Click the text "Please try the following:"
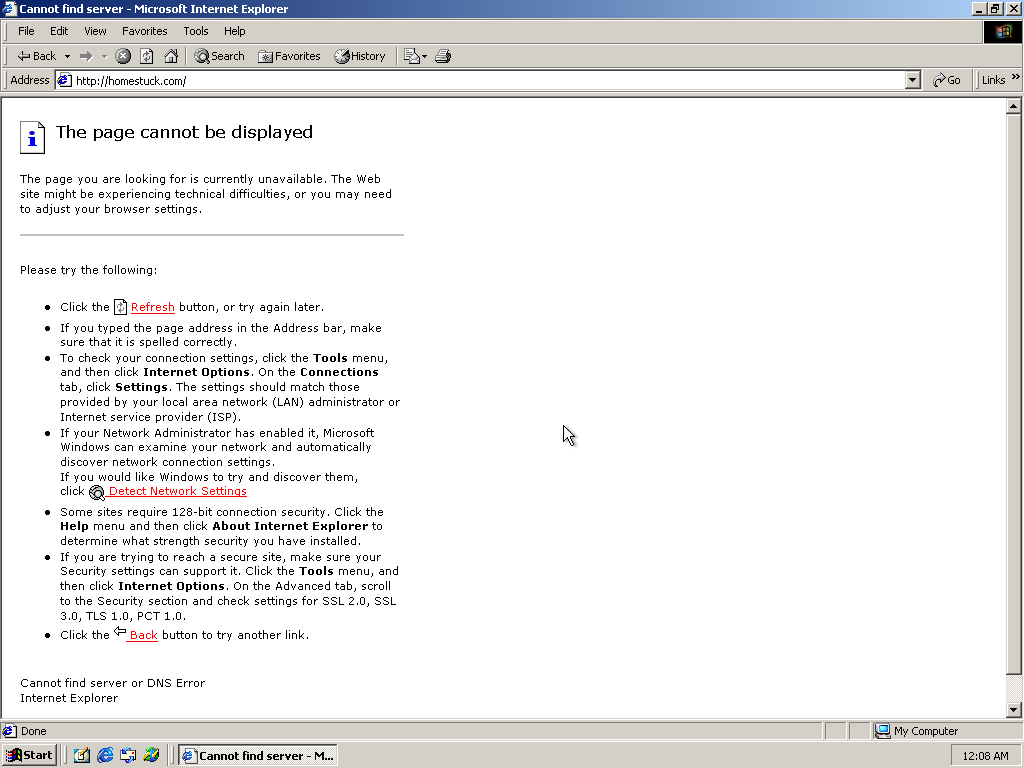The width and height of the screenshot is (1024, 768). coord(88,270)
